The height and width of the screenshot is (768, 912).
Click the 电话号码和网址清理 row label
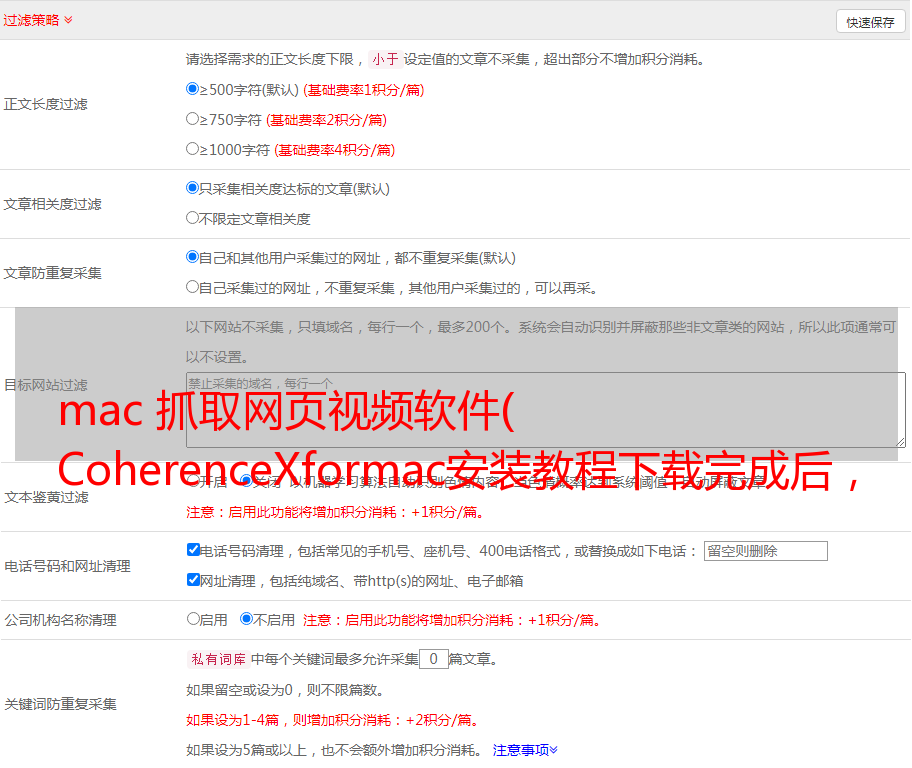pyautogui.click(x=67, y=566)
